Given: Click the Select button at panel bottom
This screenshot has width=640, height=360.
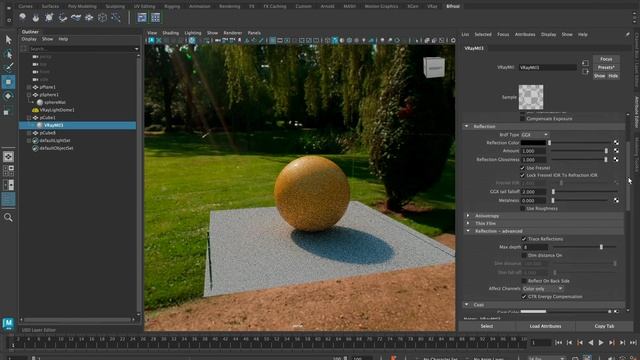Looking at the screenshot, I should [487, 326].
